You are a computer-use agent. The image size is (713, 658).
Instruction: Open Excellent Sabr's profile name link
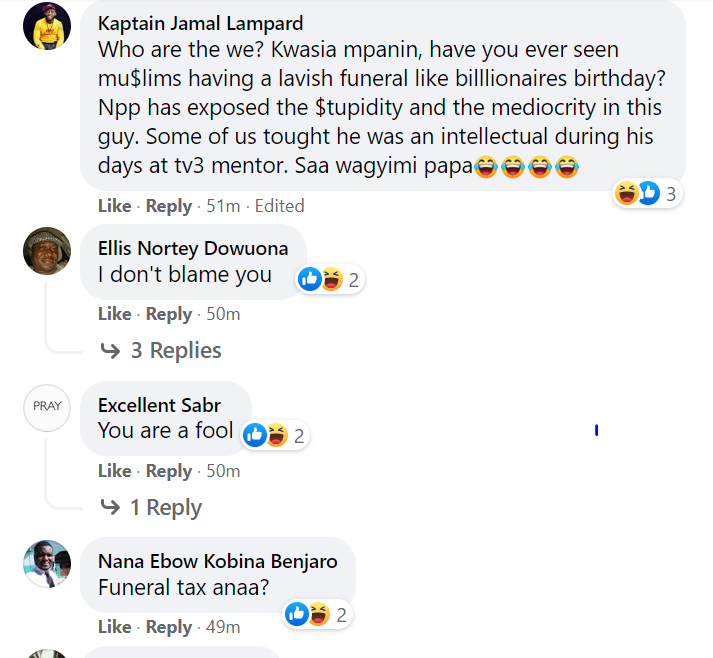(x=160, y=405)
